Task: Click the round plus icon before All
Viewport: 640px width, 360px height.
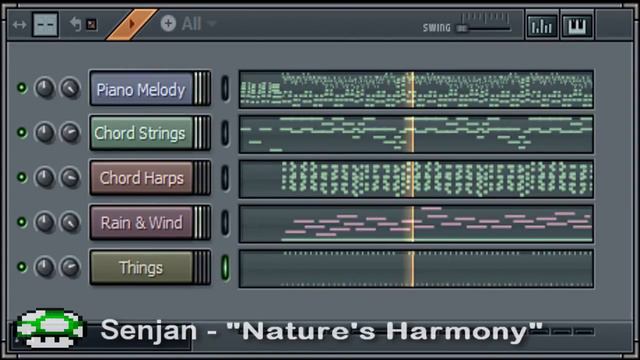Action: tap(168, 24)
